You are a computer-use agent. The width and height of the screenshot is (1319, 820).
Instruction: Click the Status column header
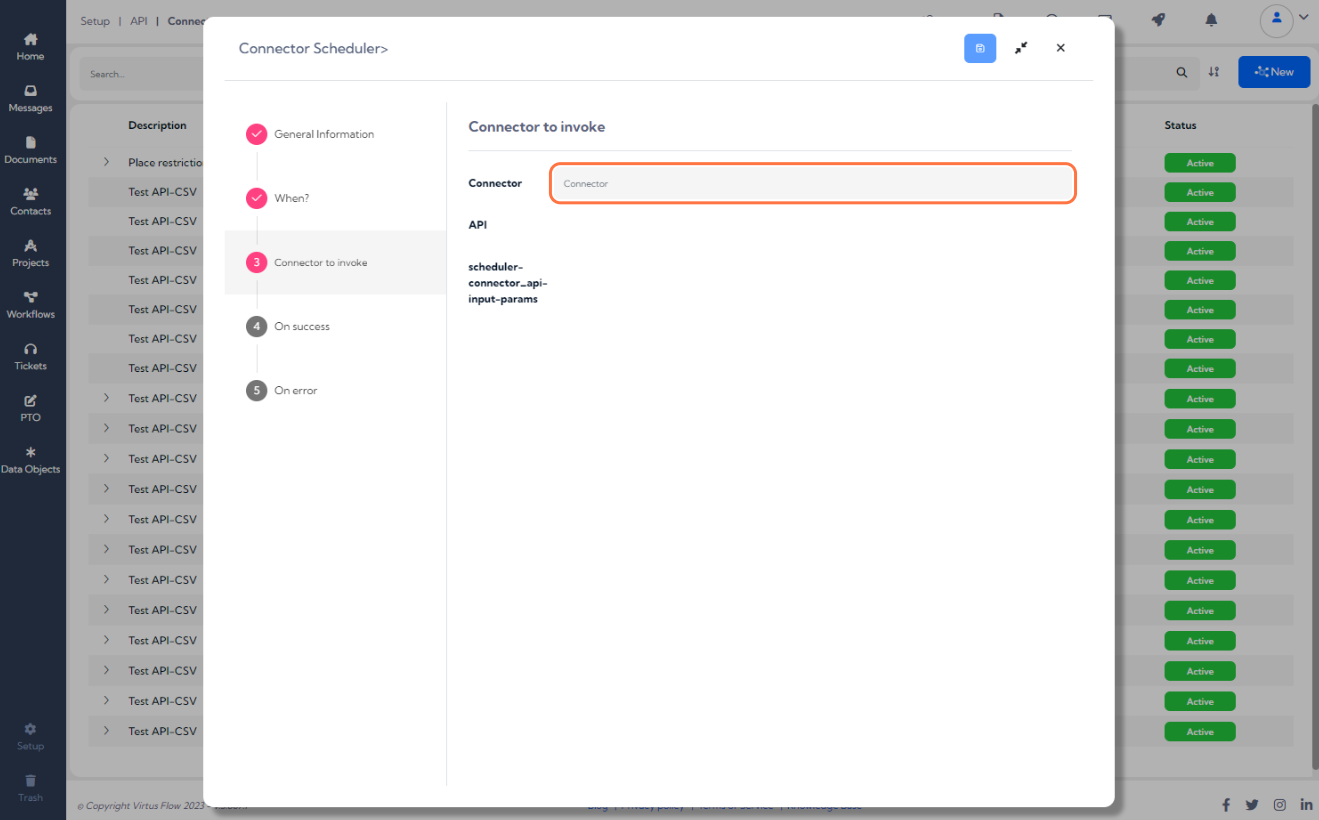tap(1180, 125)
